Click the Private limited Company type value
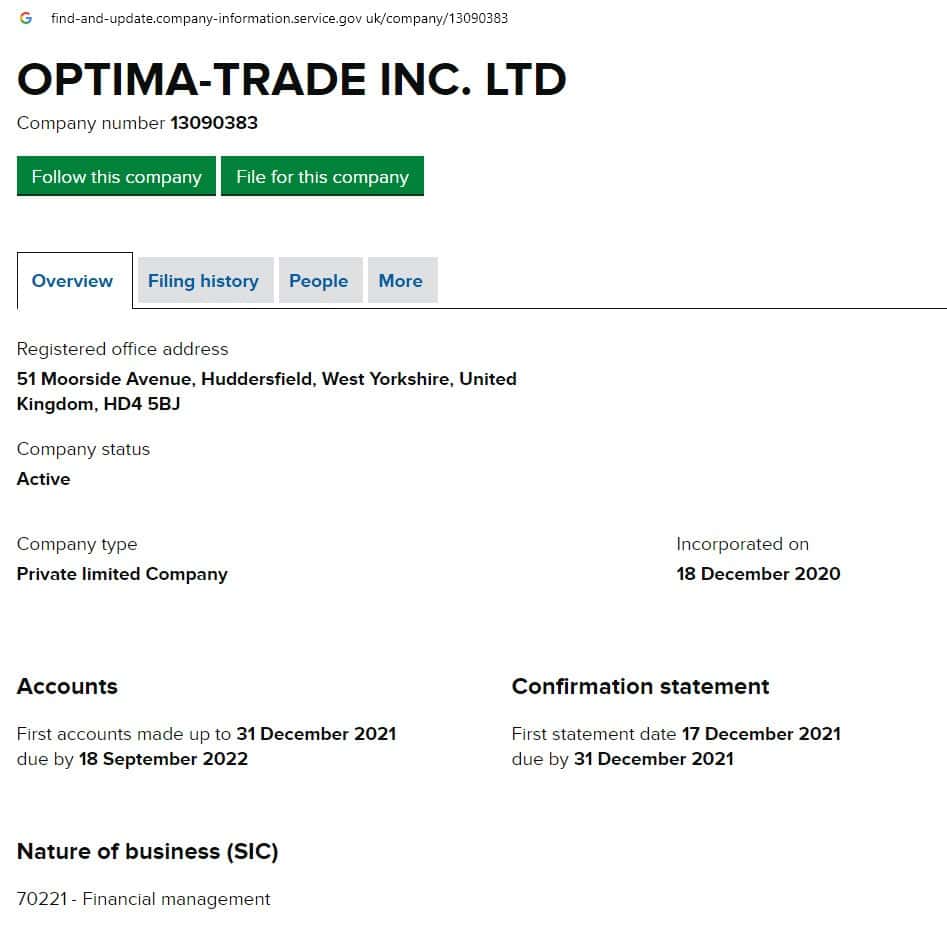This screenshot has width=947, height=951. coord(122,574)
